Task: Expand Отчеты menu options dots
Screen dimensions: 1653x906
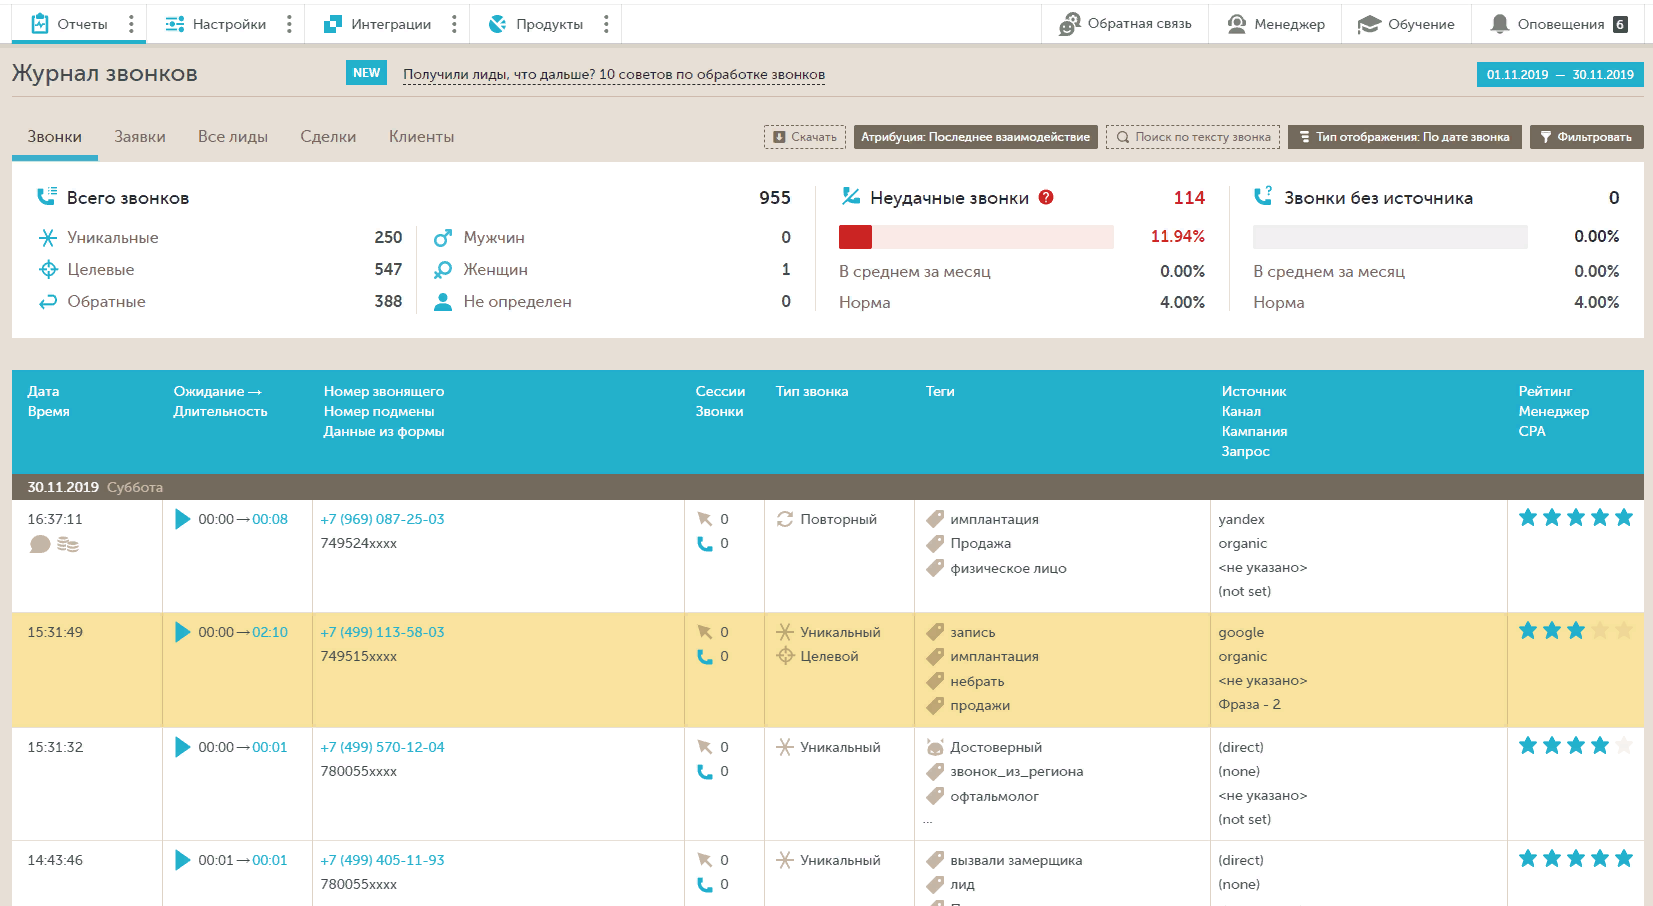Action: point(131,24)
